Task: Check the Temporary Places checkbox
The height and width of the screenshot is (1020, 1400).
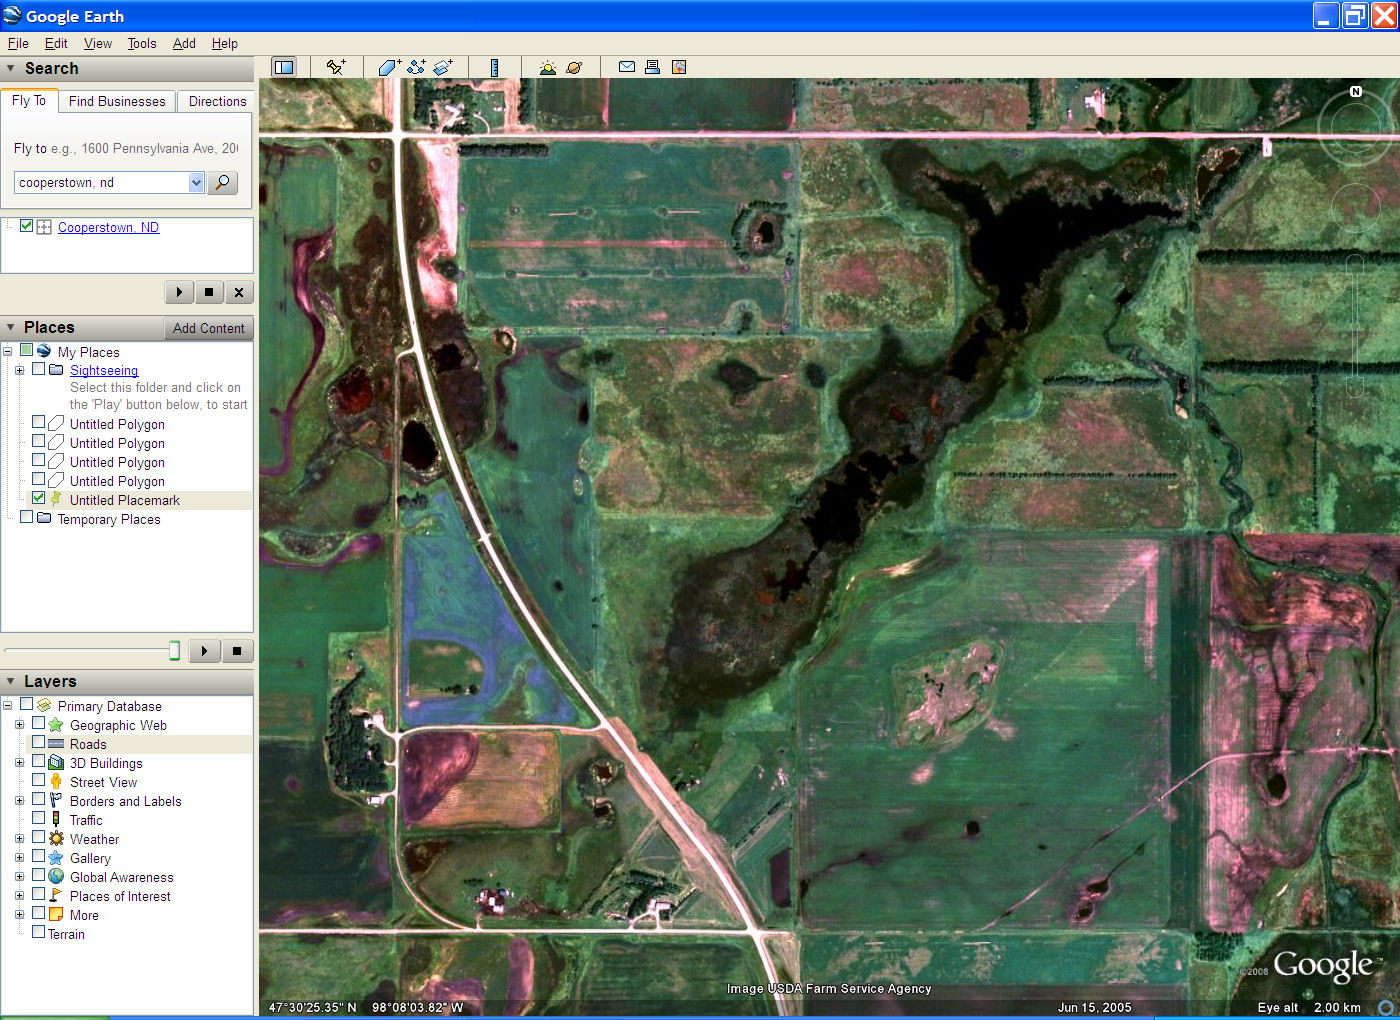Action: click(26, 517)
